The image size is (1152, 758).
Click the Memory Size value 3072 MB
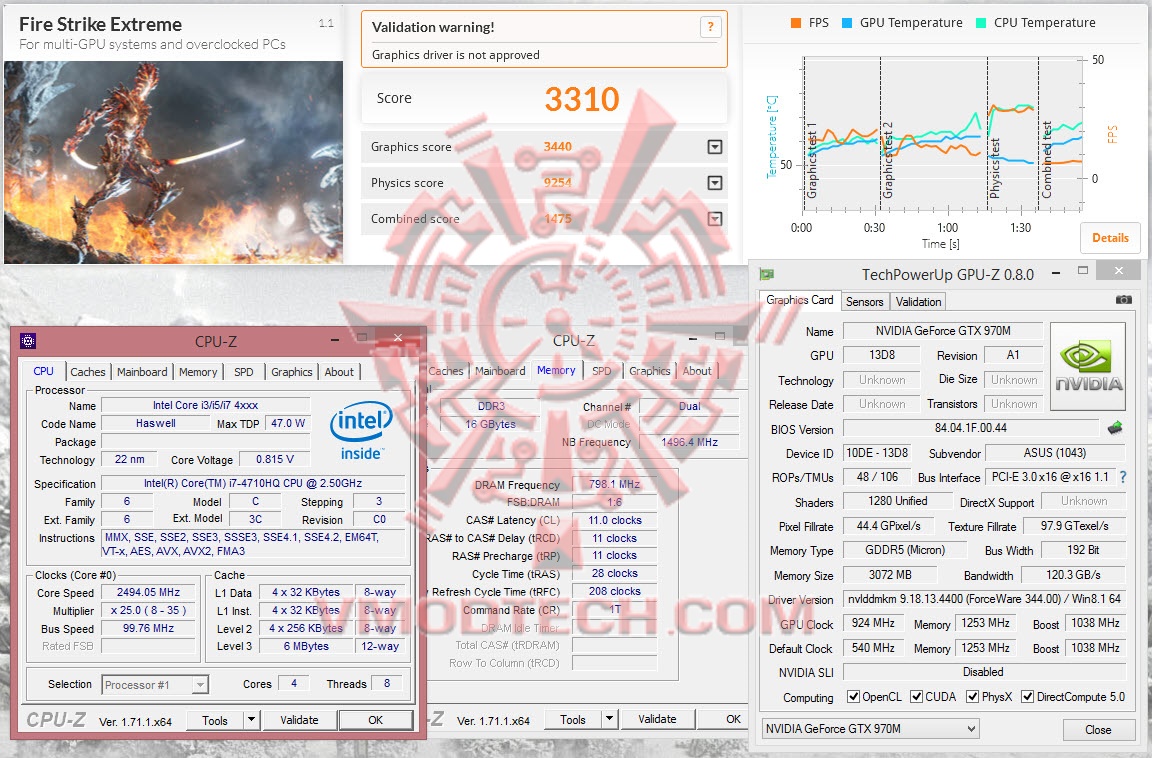point(890,574)
